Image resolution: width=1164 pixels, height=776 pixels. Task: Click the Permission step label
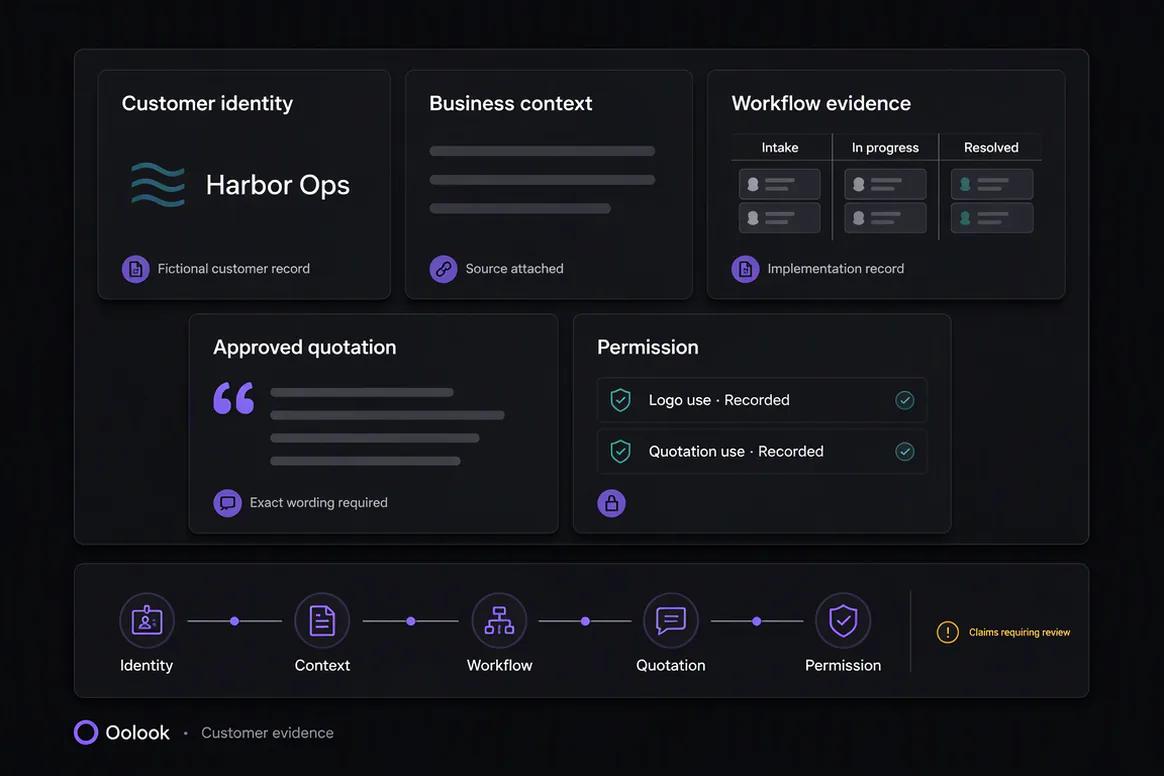click(x=843, y=665)
